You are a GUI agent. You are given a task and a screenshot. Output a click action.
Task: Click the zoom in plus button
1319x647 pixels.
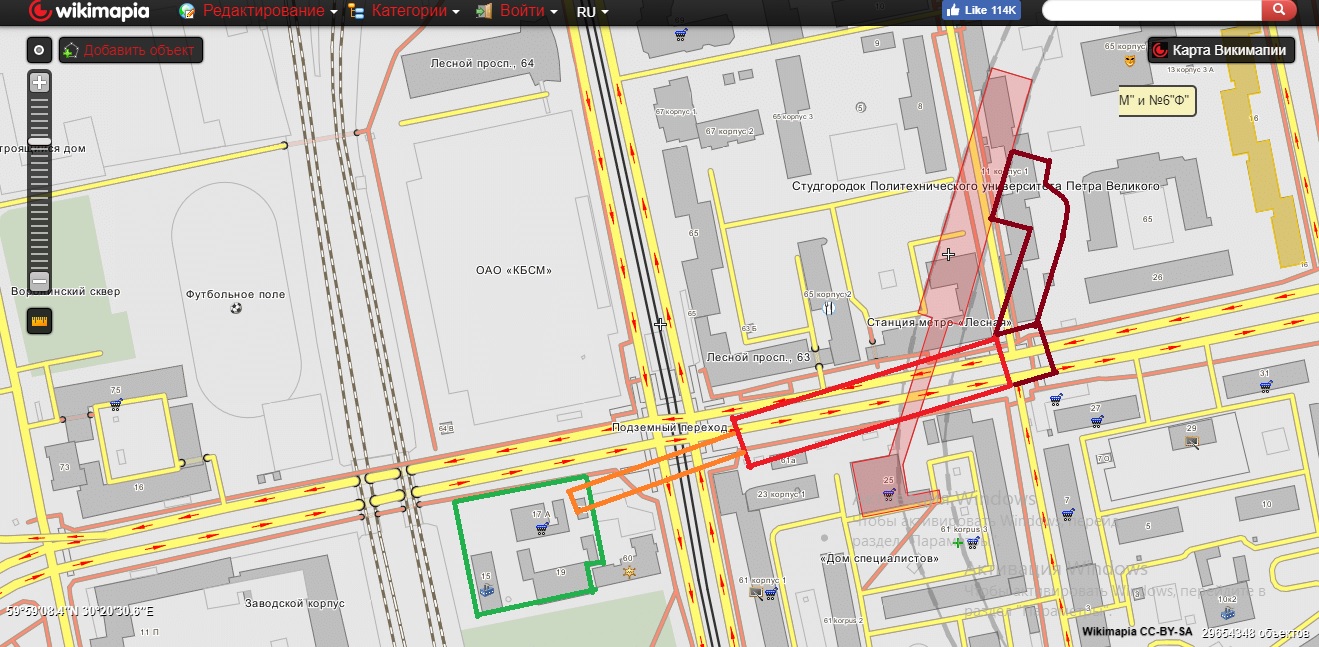(39, 83)
